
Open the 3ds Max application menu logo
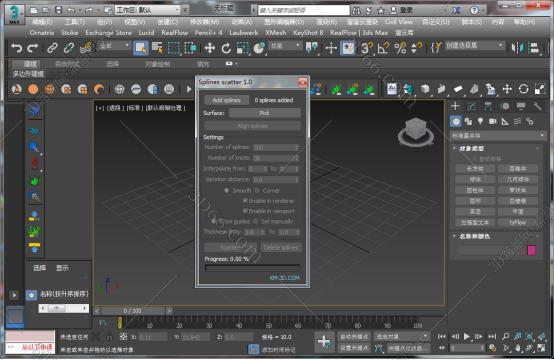14,14
